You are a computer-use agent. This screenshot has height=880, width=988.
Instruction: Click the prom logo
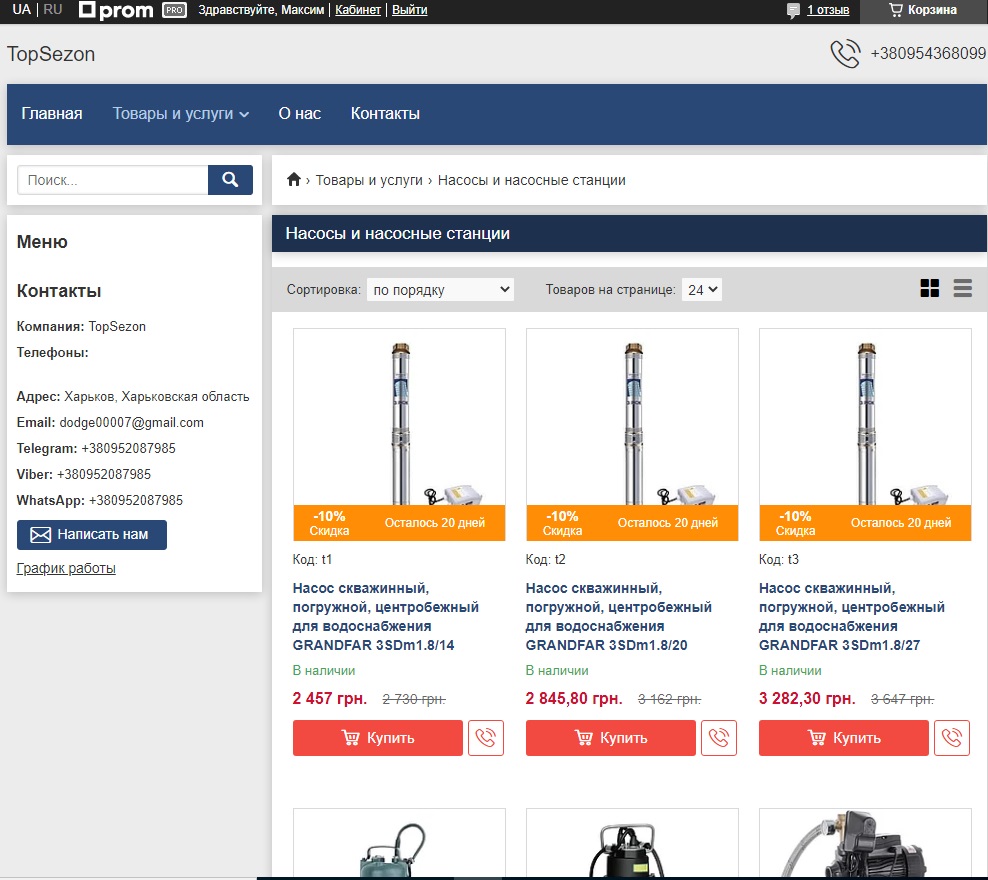click(x=117, y=10)
